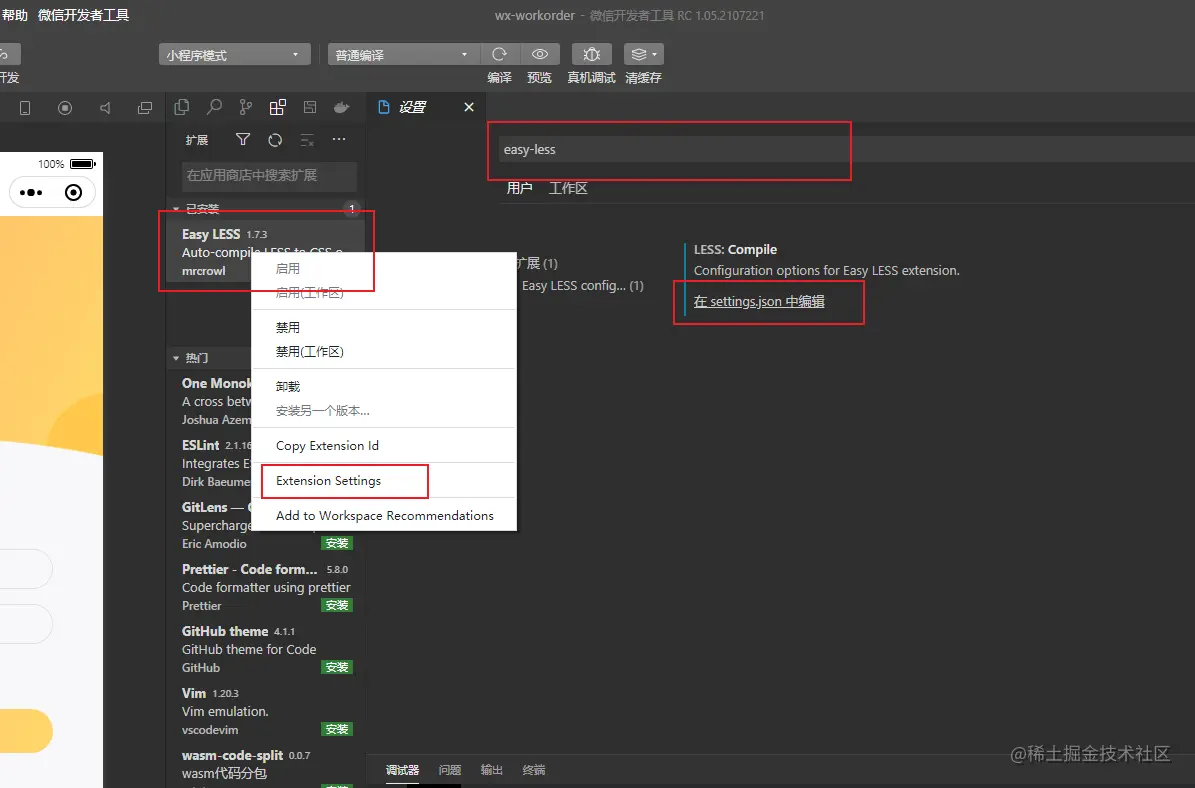Select the Prettier - Code form... extension title
Screen dimensions: 1195x788
(249, 569)
